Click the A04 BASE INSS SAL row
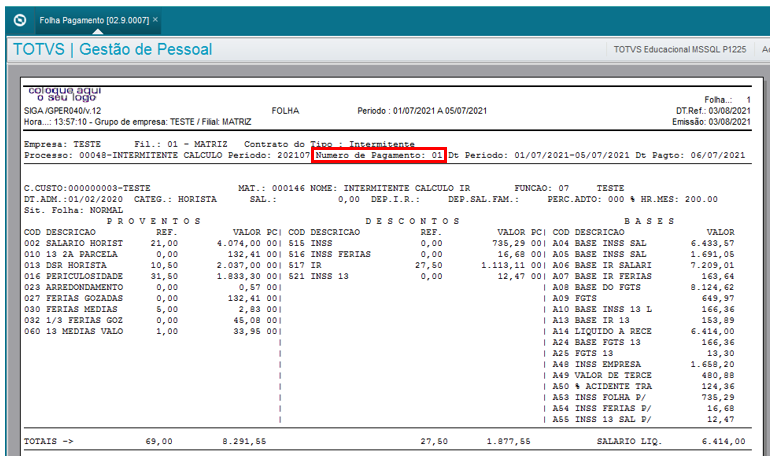The height and width of the screenshot is (456, 770). 644,243
